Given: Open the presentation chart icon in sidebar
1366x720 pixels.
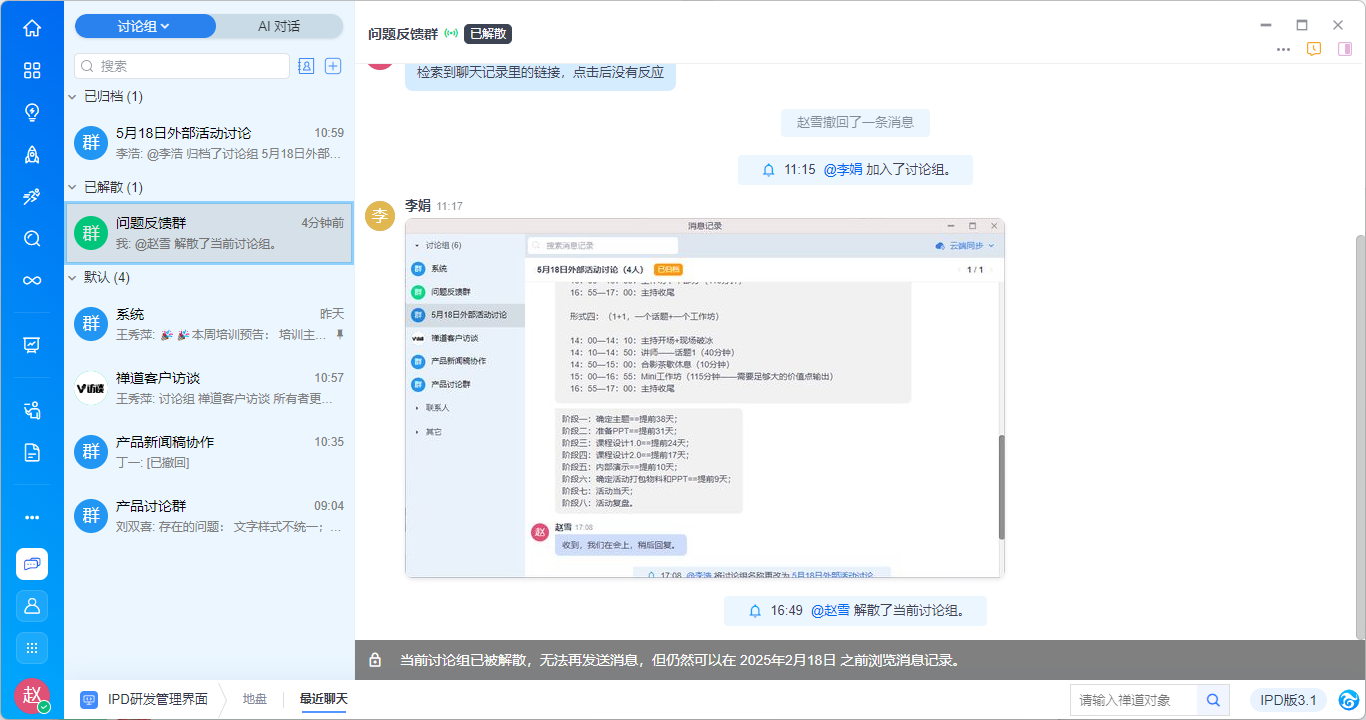Looking at the screenshot, I should click(x=32, y=345).
